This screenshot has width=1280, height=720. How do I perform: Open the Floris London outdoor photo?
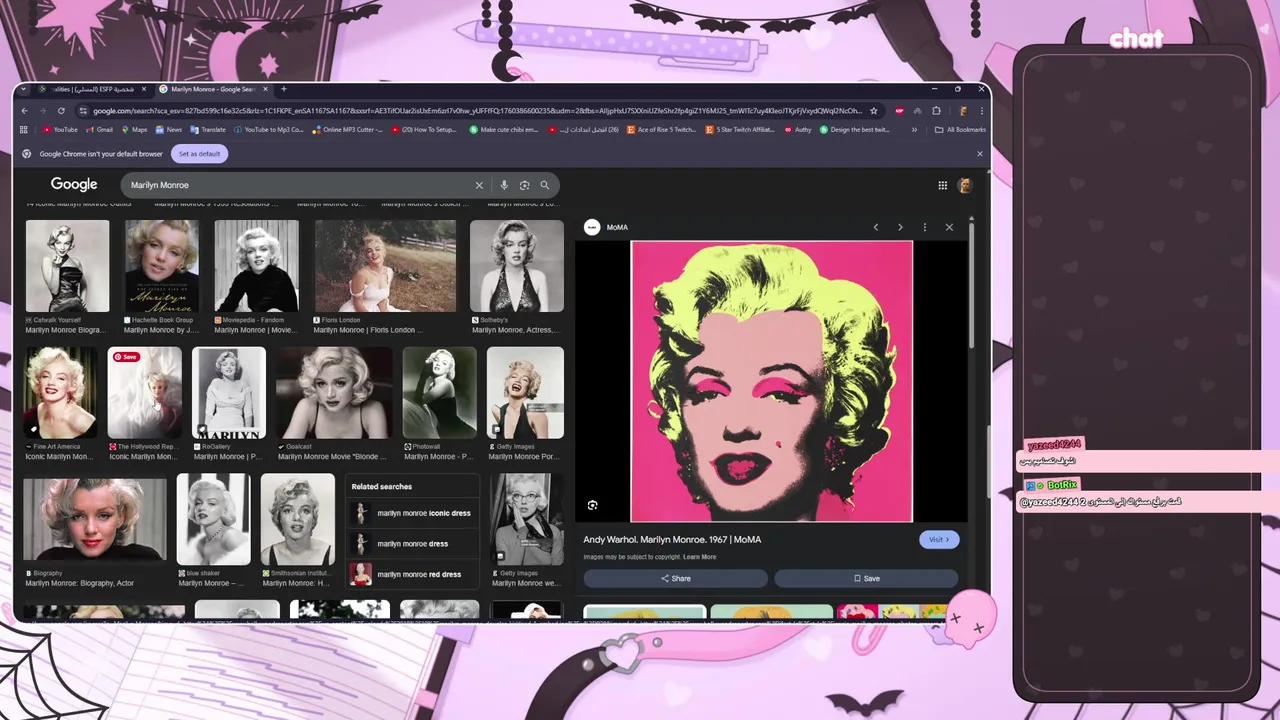pyautogui.click(x=385, y=267)
